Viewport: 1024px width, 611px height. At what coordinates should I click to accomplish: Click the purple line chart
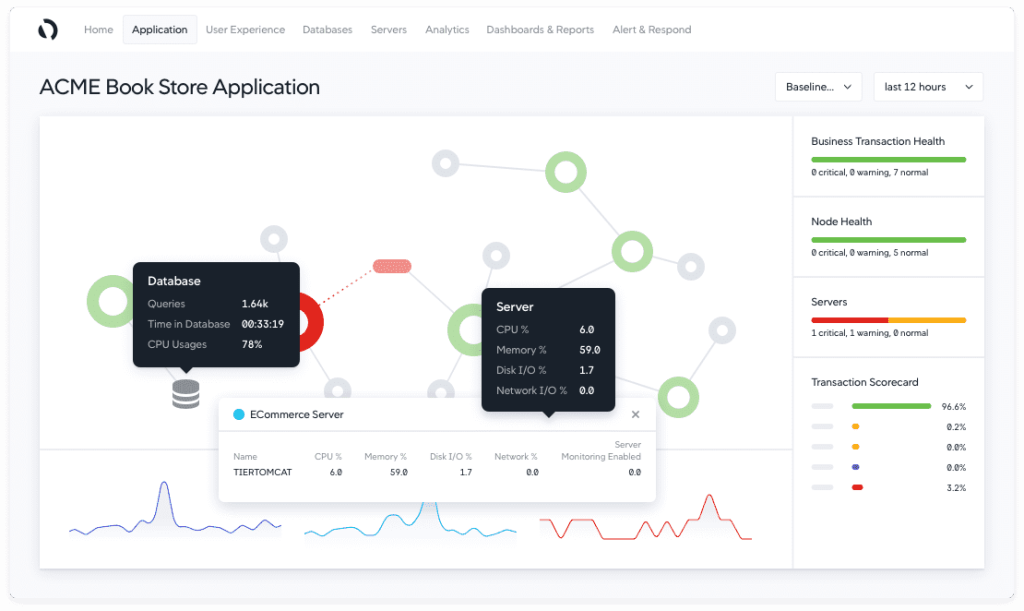pyautogui.click(x=175, y=509)
